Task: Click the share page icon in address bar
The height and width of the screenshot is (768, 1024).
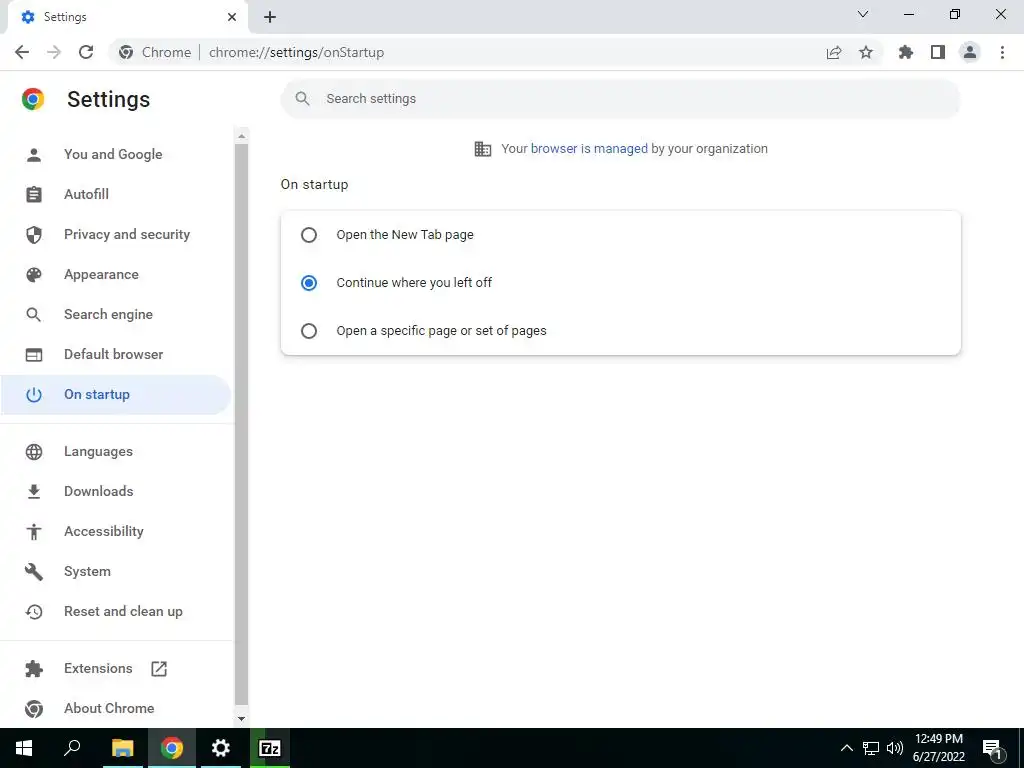Action: (833, 52)
